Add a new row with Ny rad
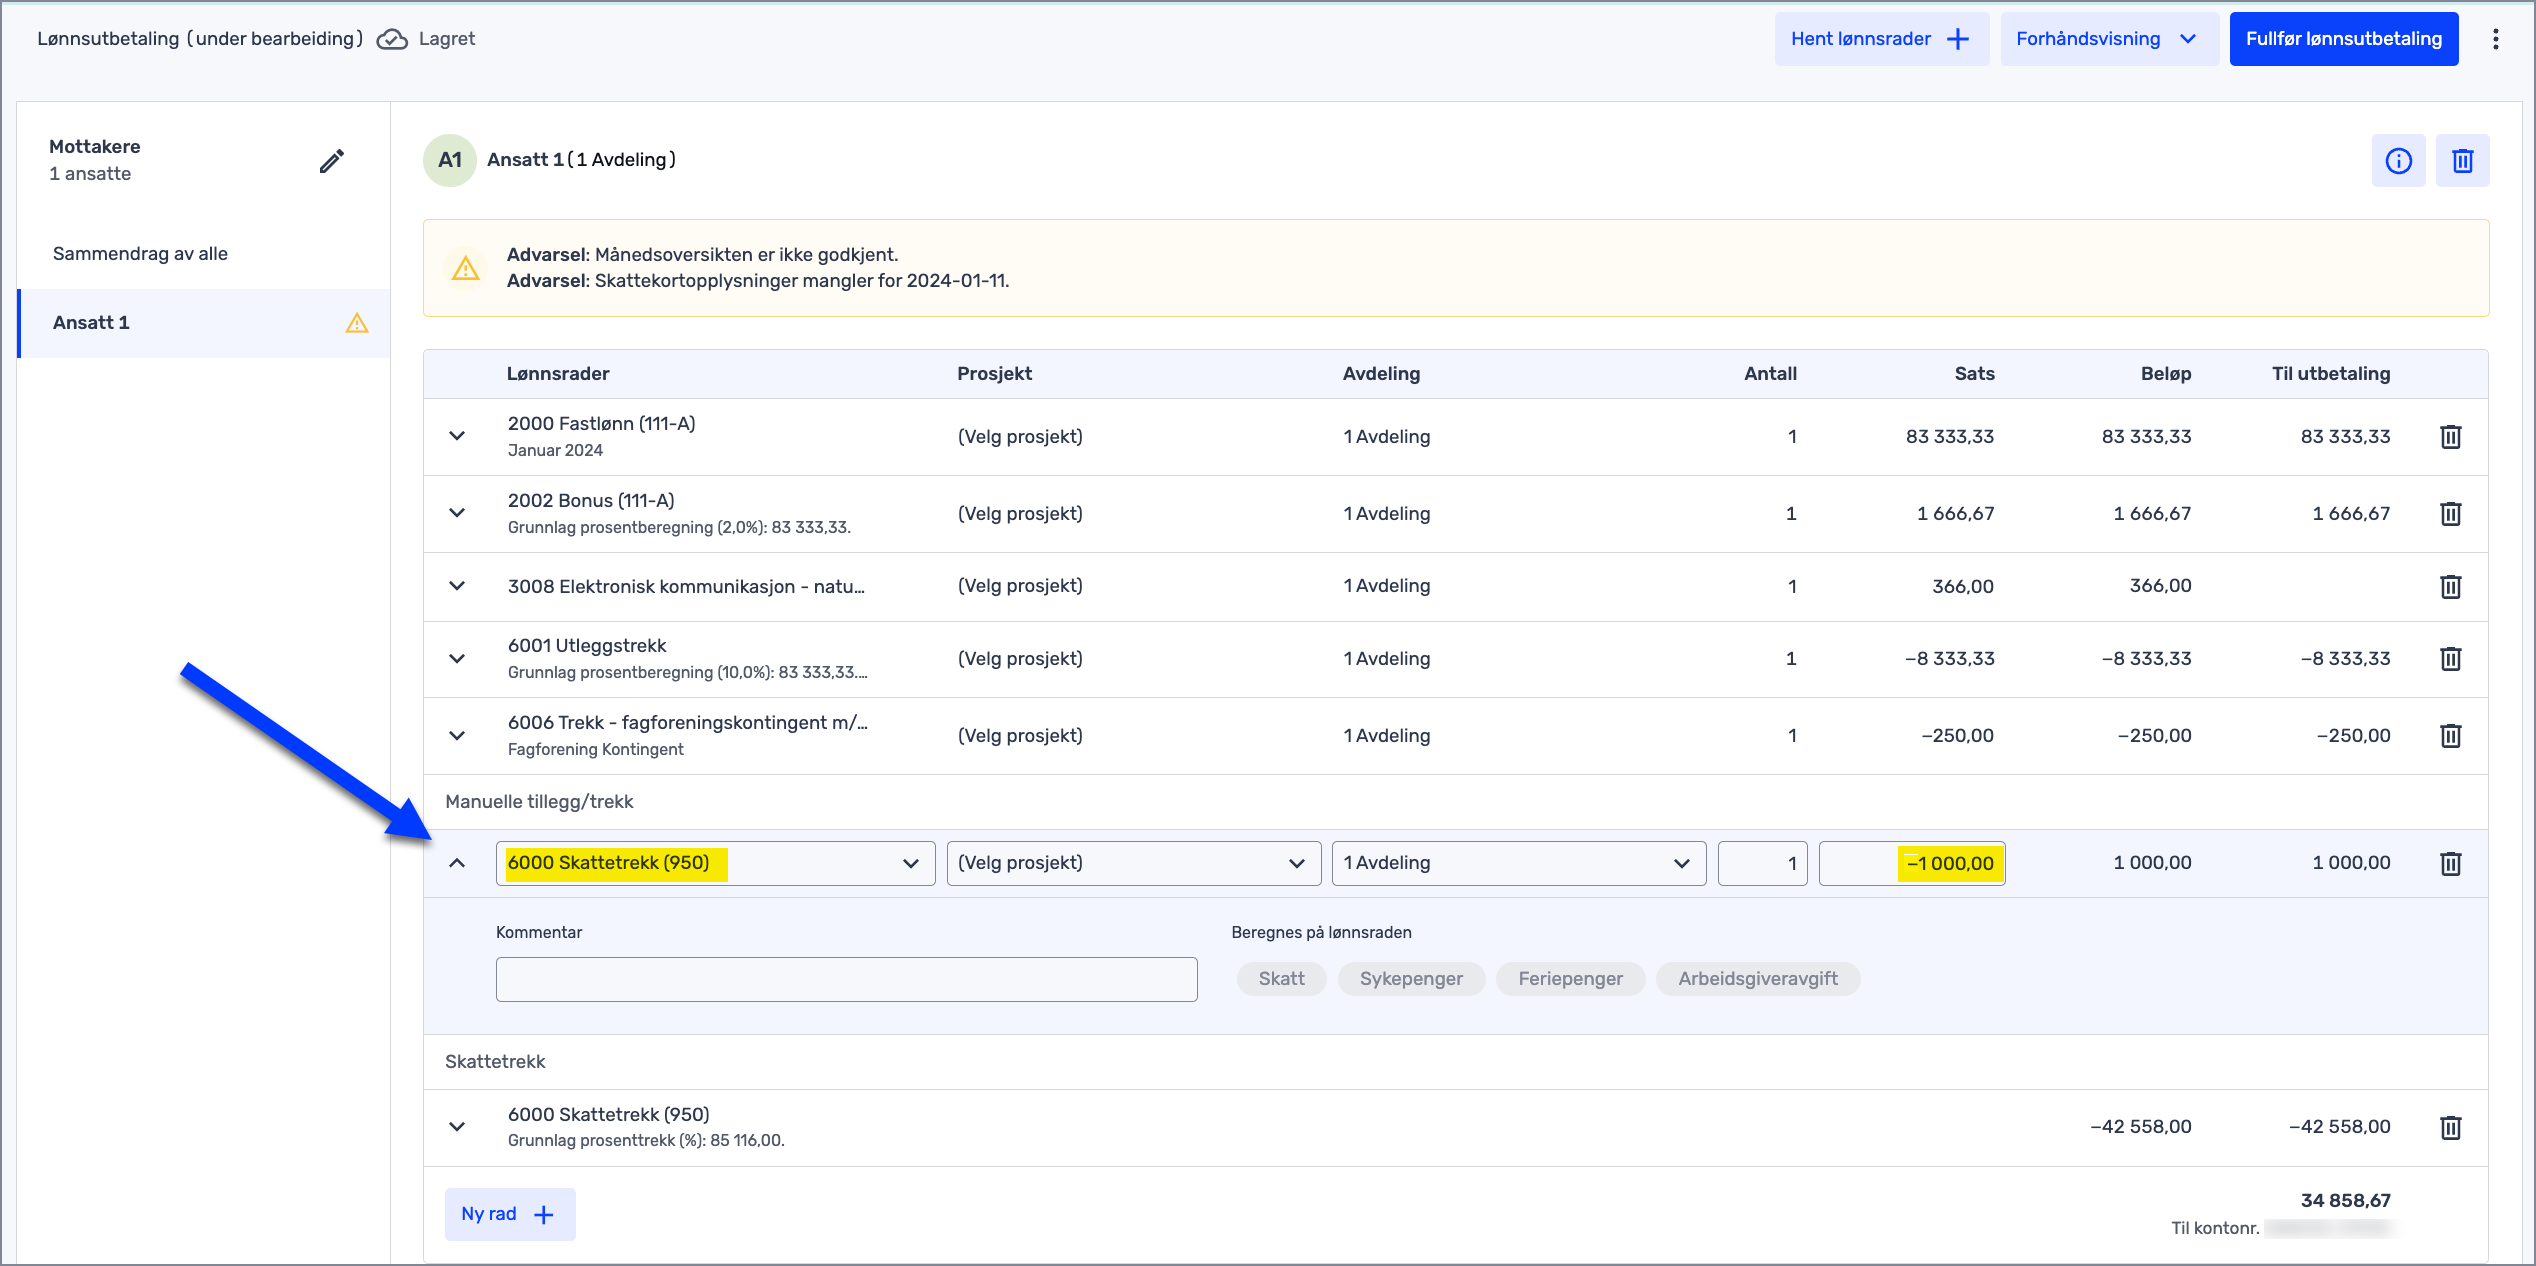The image size is (2536, 1266). (x=509, y=1214)
